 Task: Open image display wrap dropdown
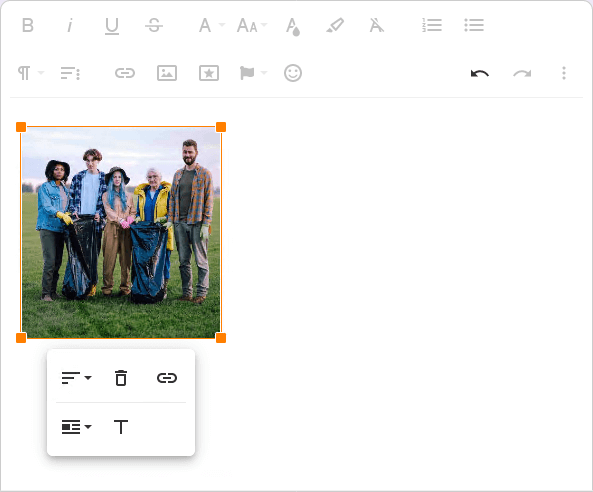[76, 427]
